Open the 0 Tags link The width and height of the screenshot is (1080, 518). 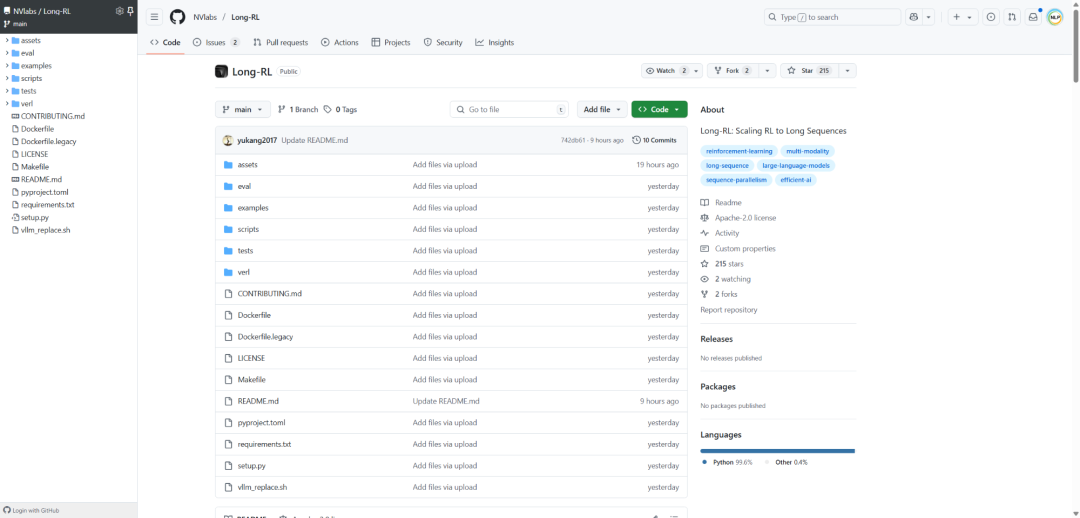click(x=340, y=110)
